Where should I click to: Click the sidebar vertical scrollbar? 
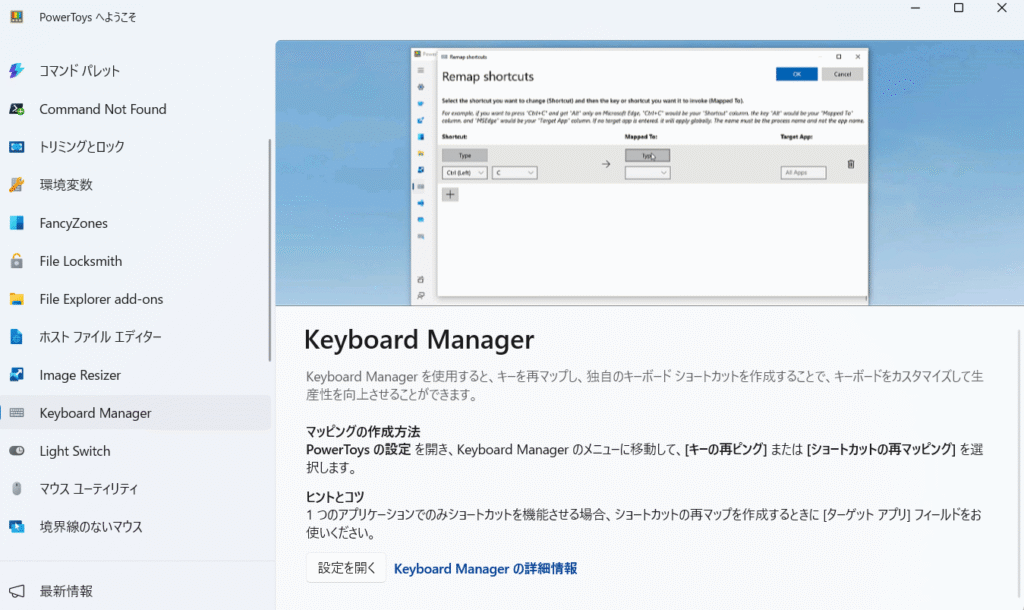[x=269, y=250]
